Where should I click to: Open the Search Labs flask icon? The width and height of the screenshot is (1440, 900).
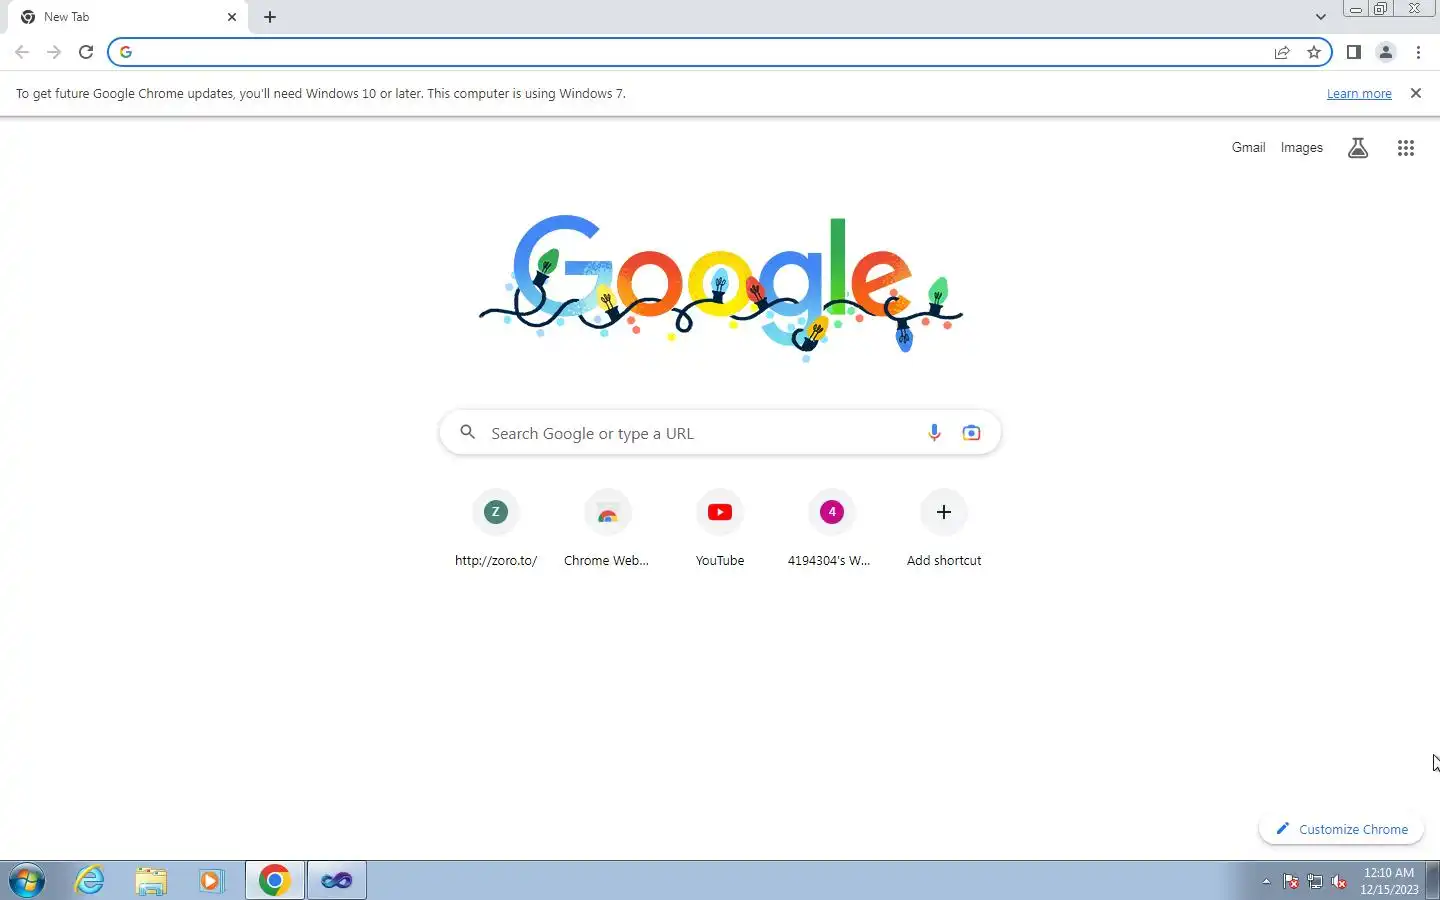point(1357,148)
